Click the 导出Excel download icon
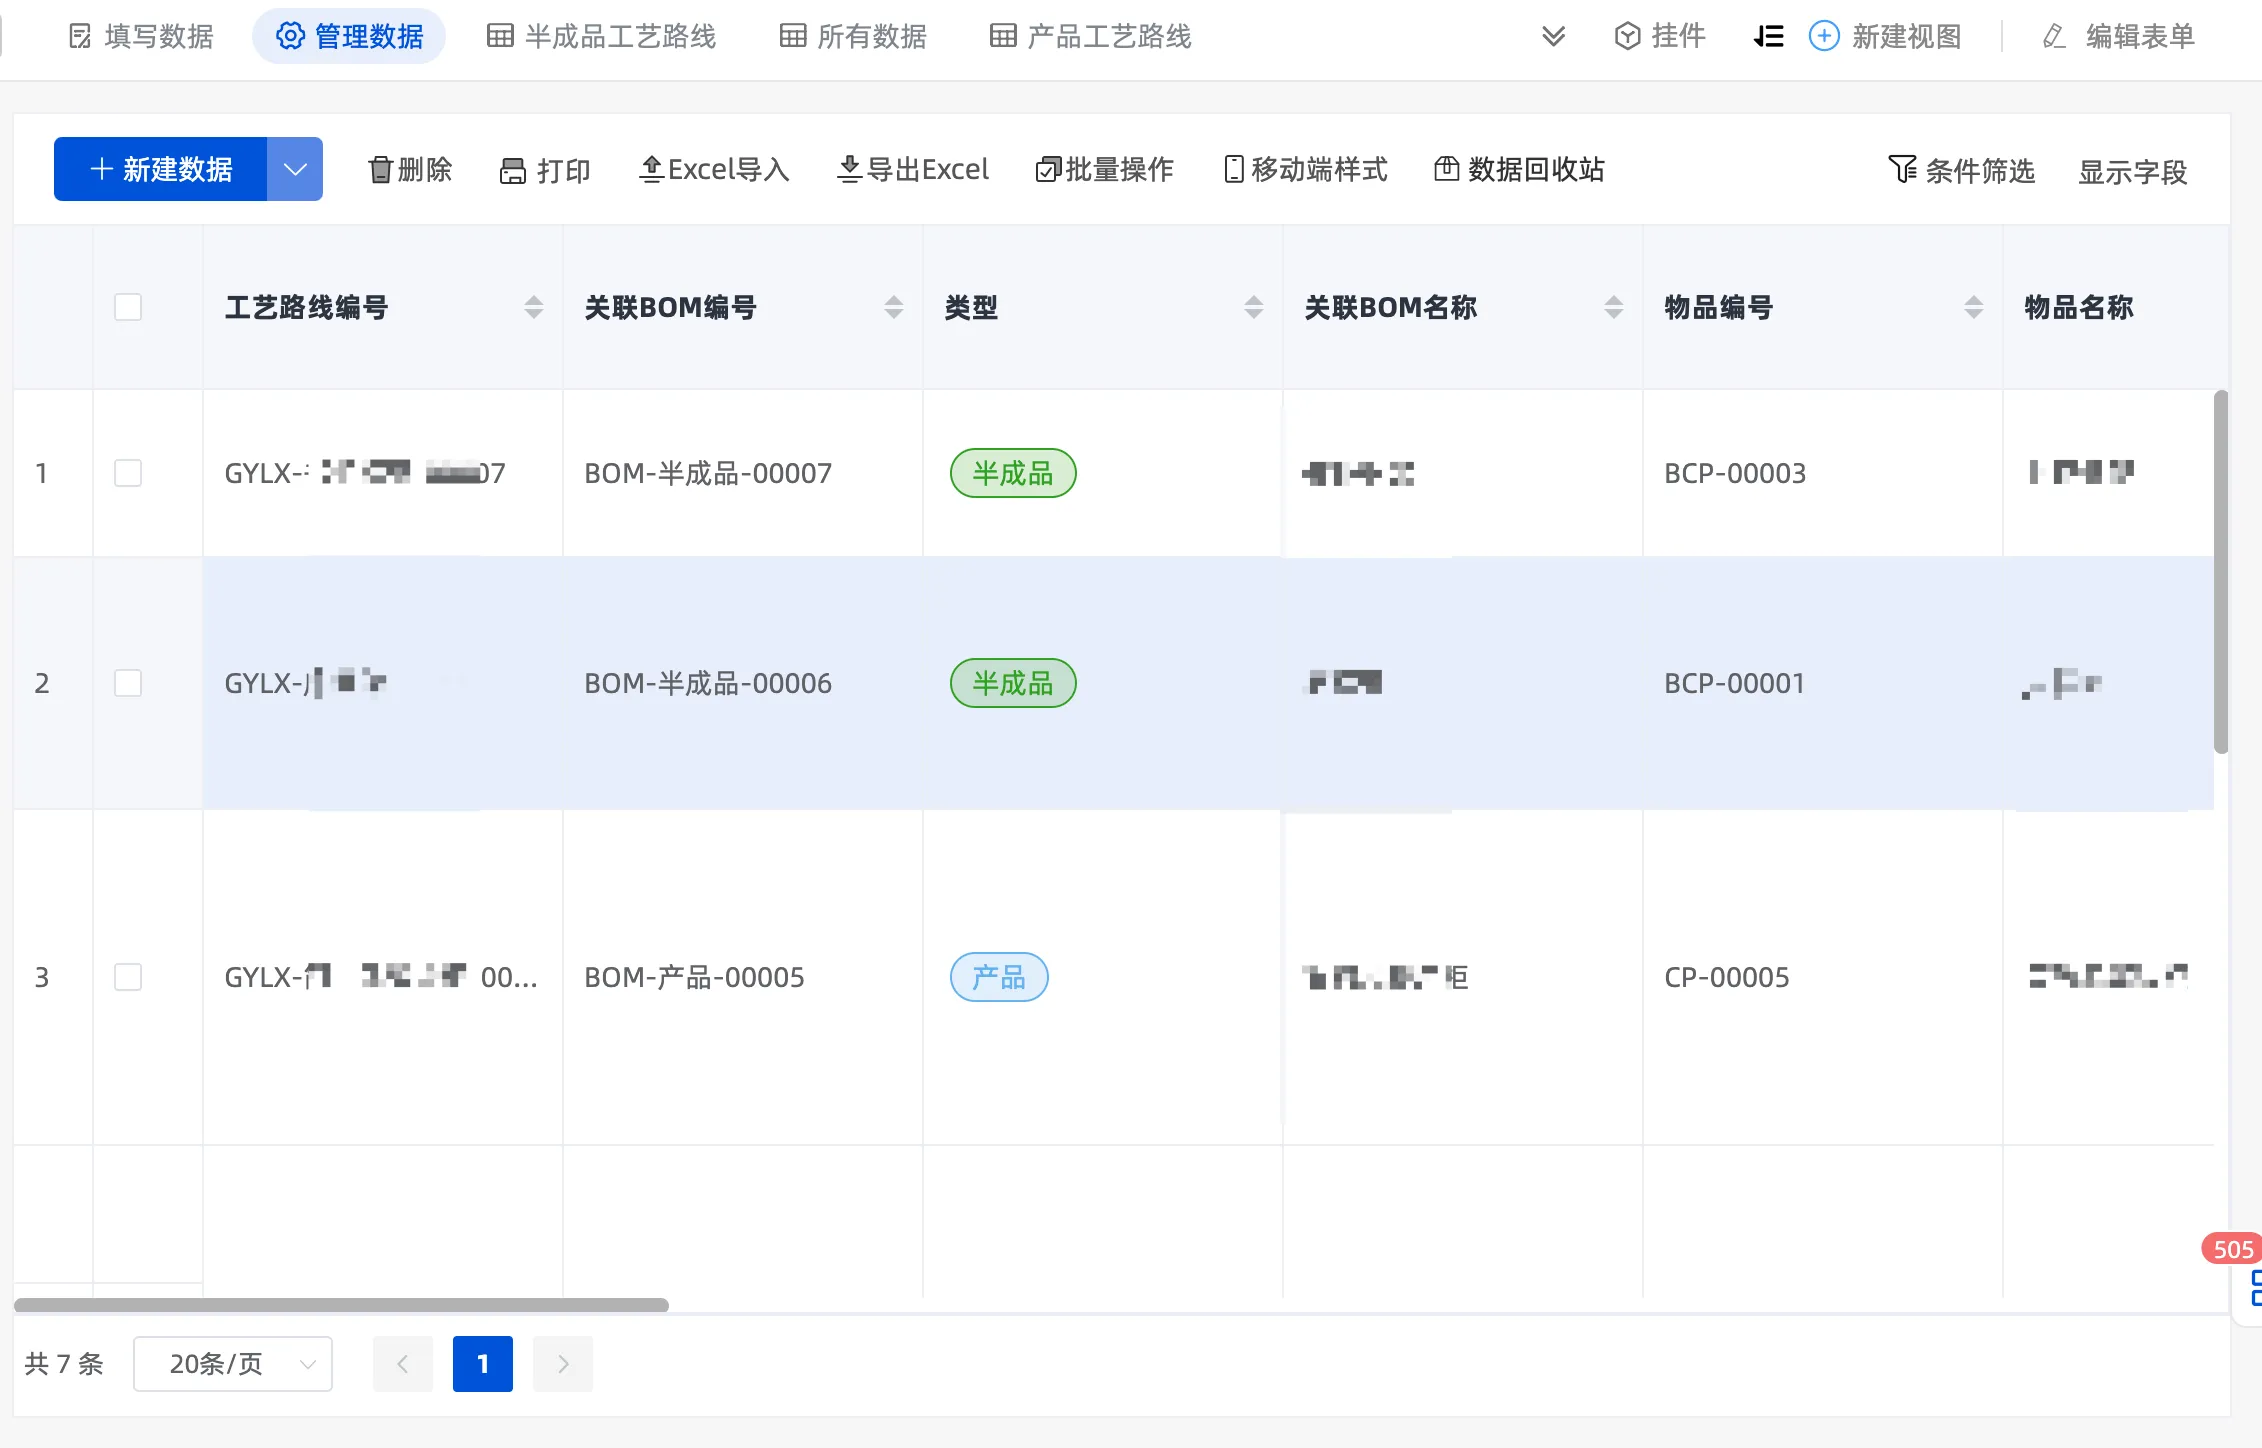The image size is (2262, 1448). pyautogui.click(x=849, y=170)
